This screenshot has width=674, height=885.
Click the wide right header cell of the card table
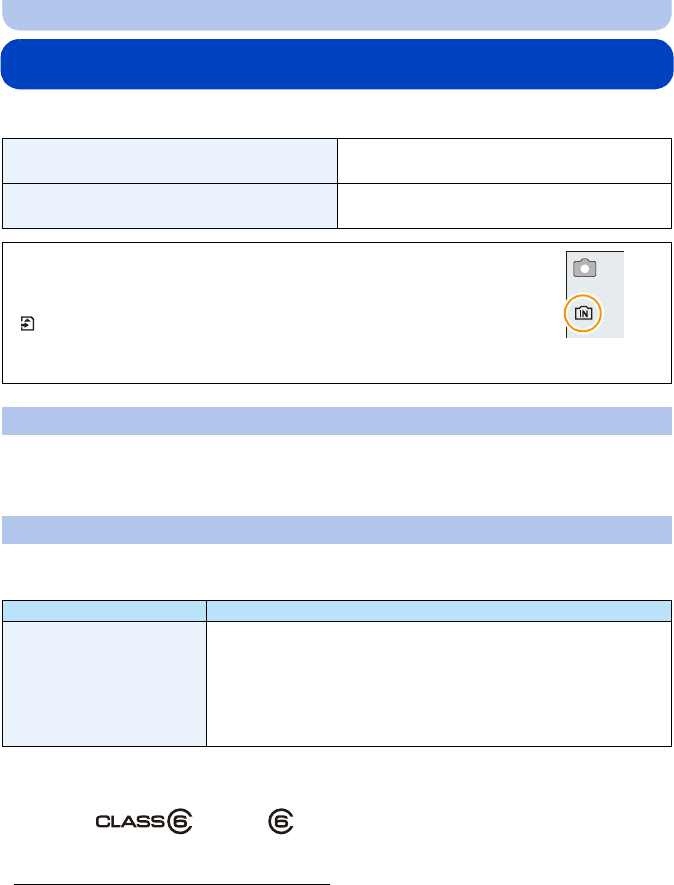[438, 610]
